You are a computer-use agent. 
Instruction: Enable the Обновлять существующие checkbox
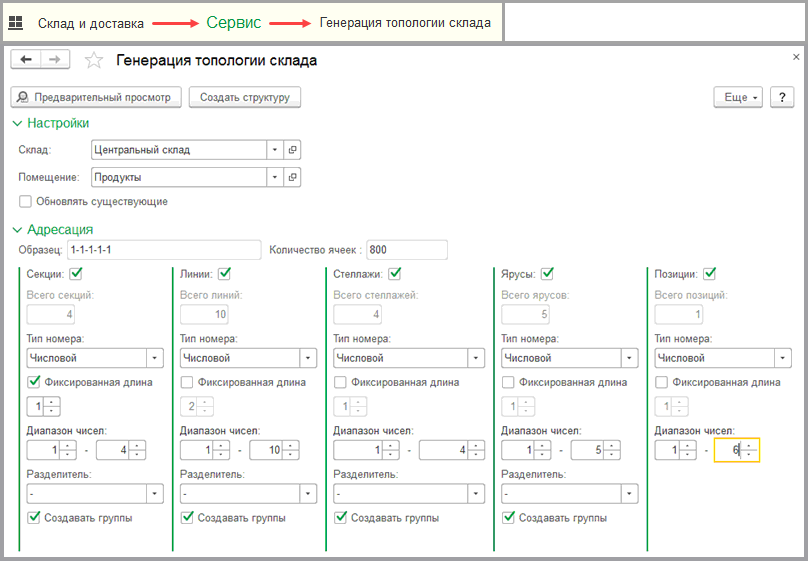pyautogui.click(x=26, y=201)
